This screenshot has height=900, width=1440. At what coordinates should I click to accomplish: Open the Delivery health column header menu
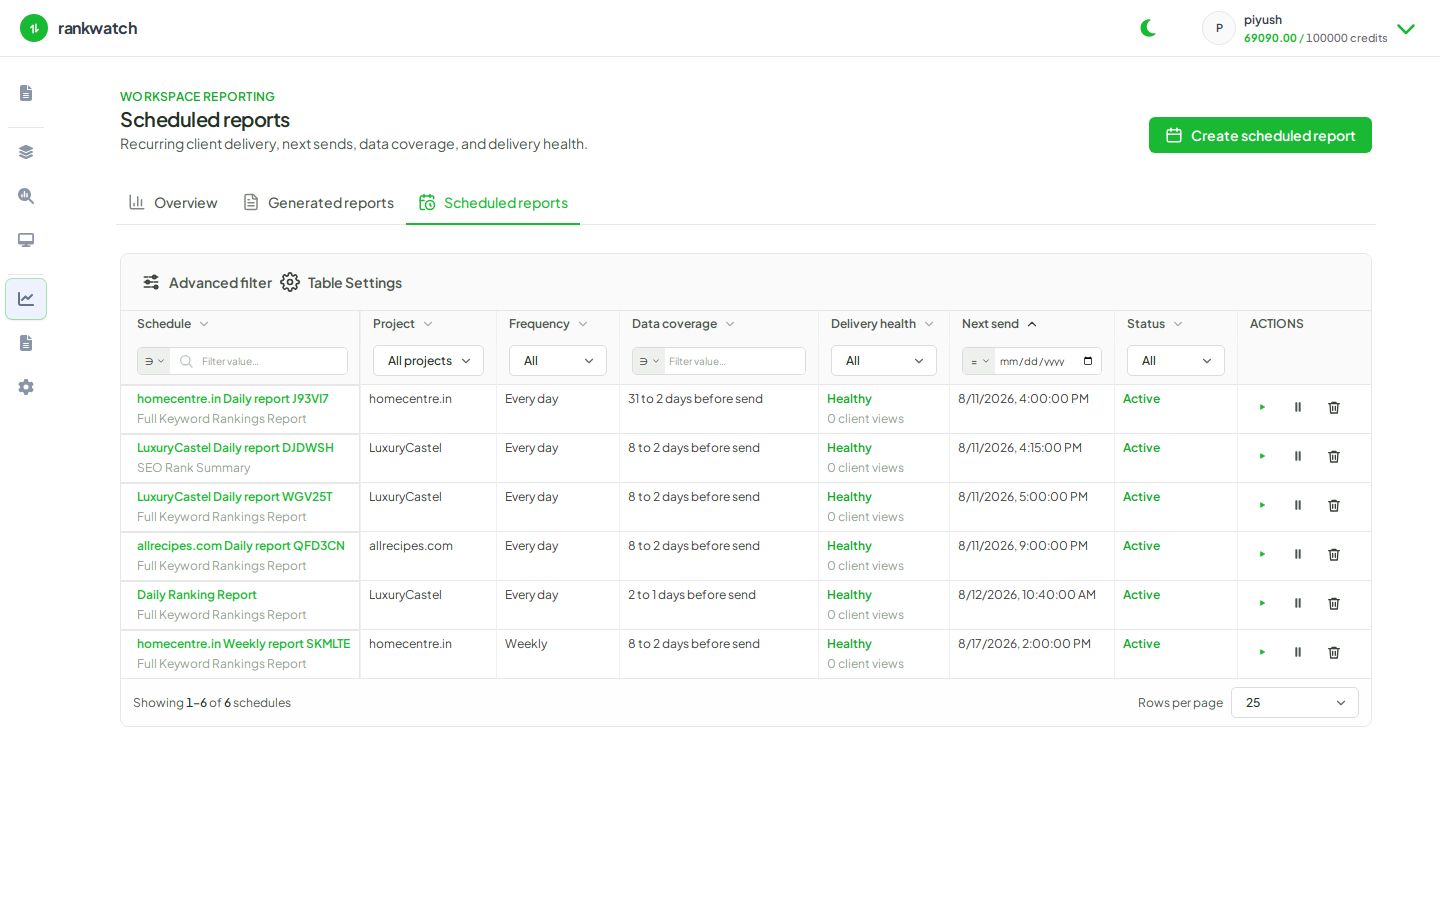[929, 324]
